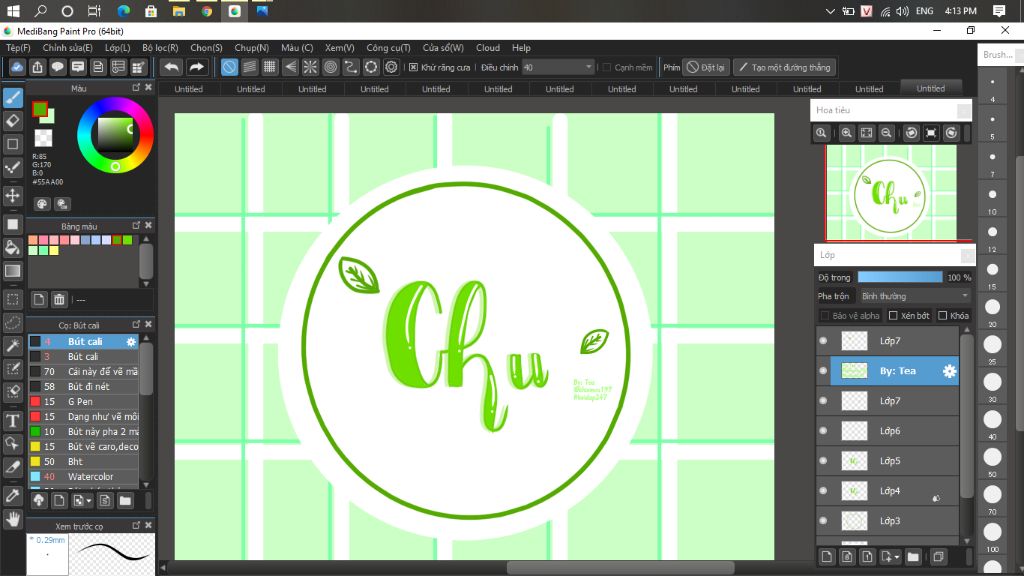The height and width of the screenshot is (576, 1024).
Task: Select the rectangular Selection tool
Action: pyautogui.click(x=12, y=300)
